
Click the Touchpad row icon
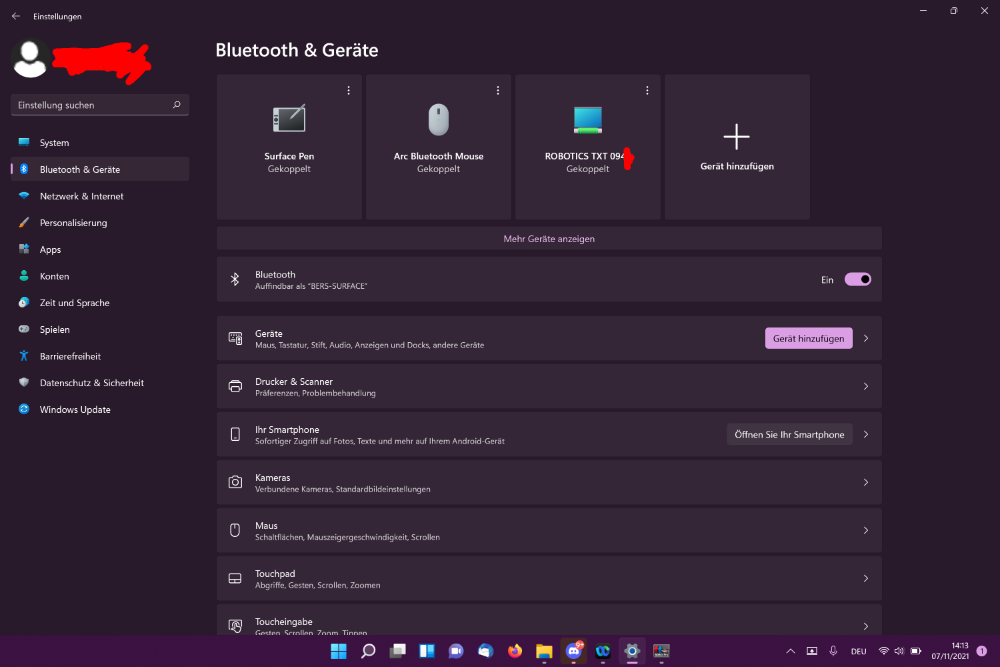[235, 578]
